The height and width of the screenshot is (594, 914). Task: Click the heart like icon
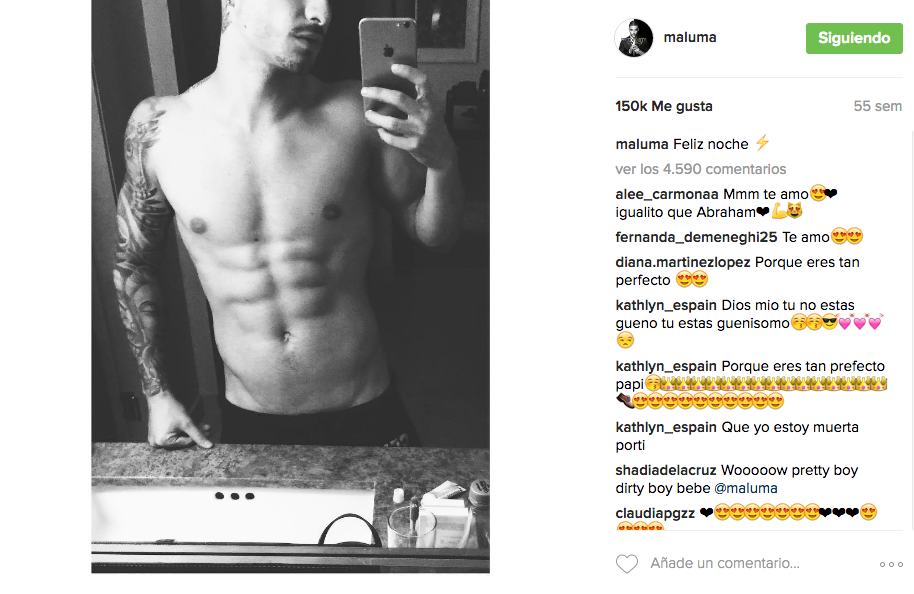tap(627, 564)
